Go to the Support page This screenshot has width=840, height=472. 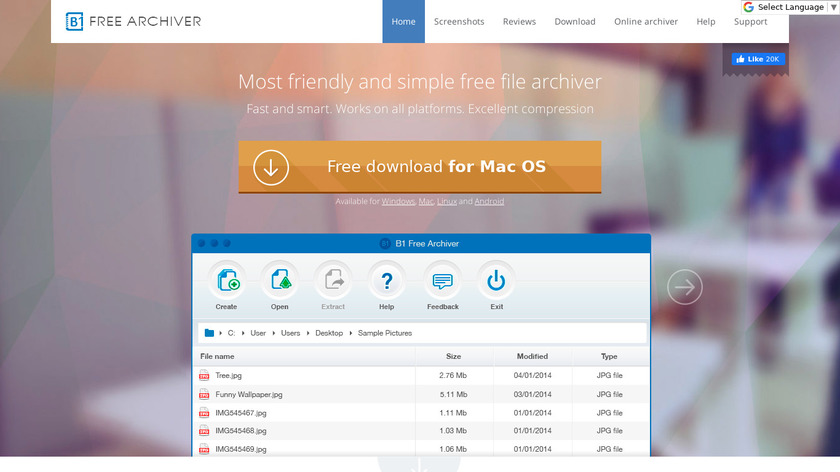pos(750,21)
